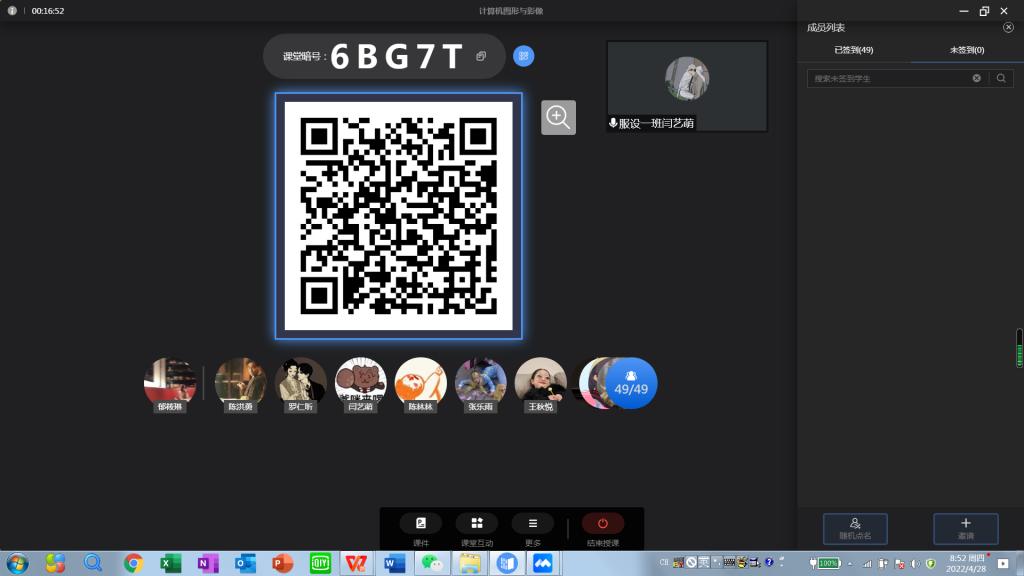Clear the student search field
1024x576 pixels.
point(977,78)
